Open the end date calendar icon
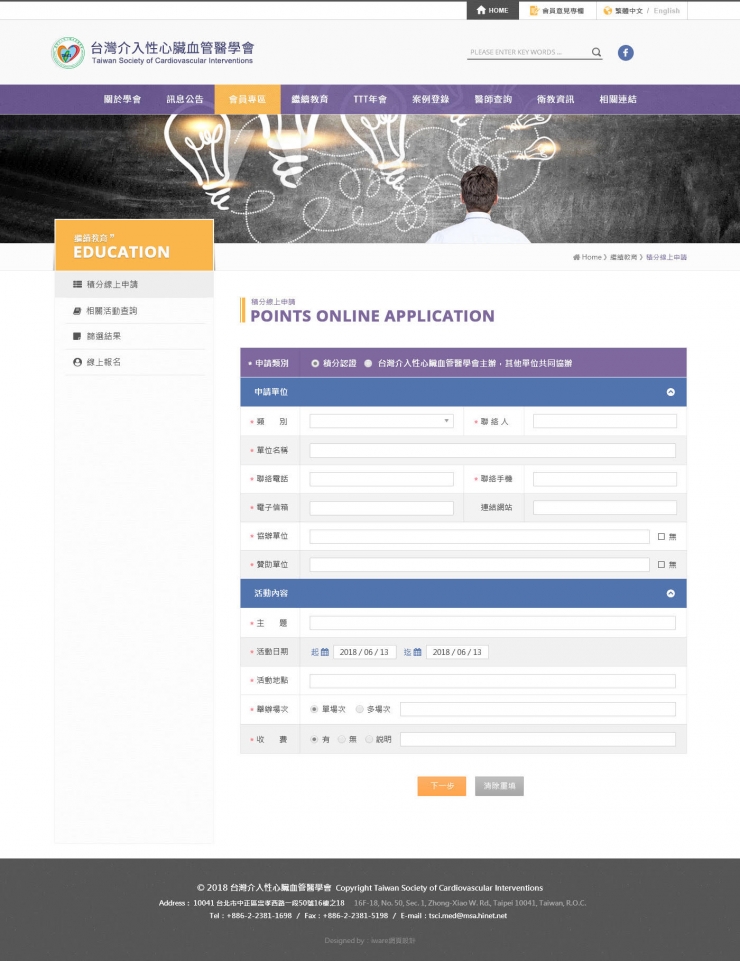 pyautogui.click(x=418, y=652)
